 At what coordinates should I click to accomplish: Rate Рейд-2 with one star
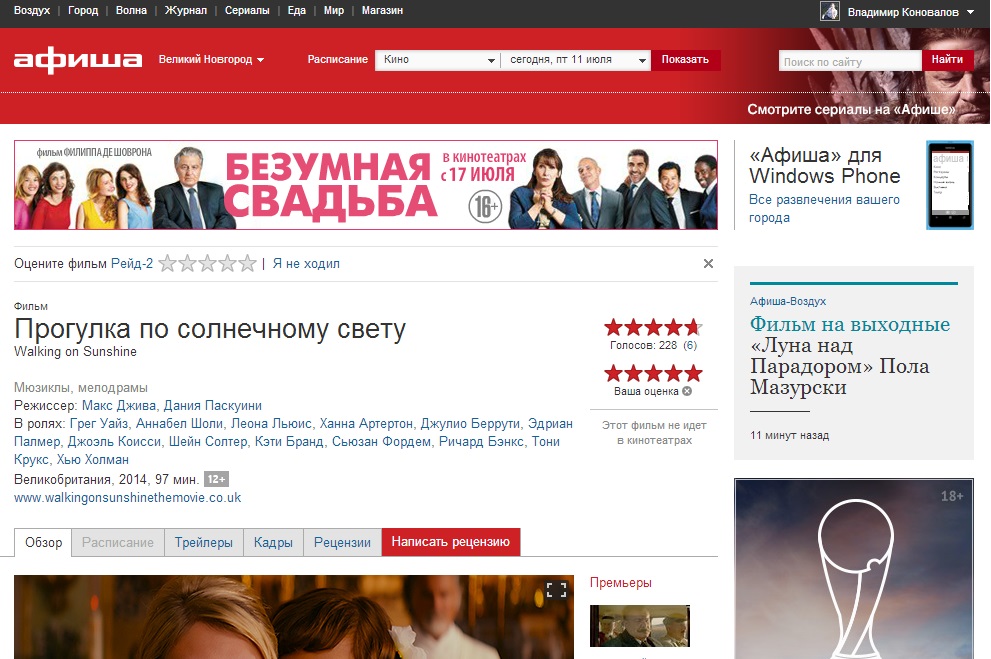pos(167,263)
